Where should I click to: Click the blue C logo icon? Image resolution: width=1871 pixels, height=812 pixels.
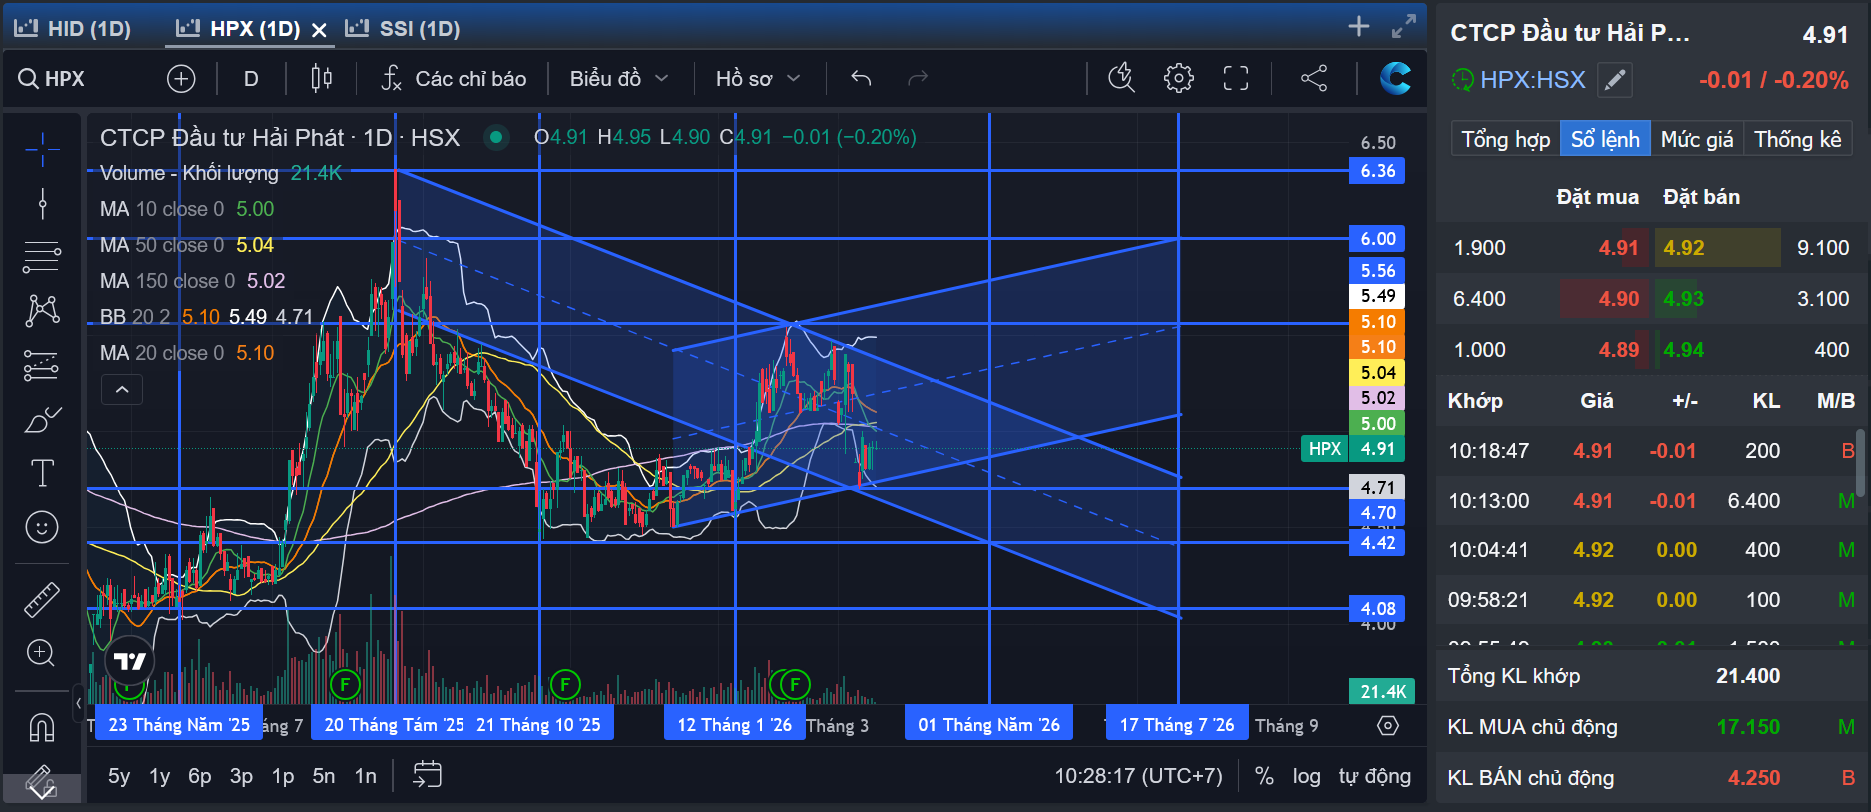pos(1395,78)
